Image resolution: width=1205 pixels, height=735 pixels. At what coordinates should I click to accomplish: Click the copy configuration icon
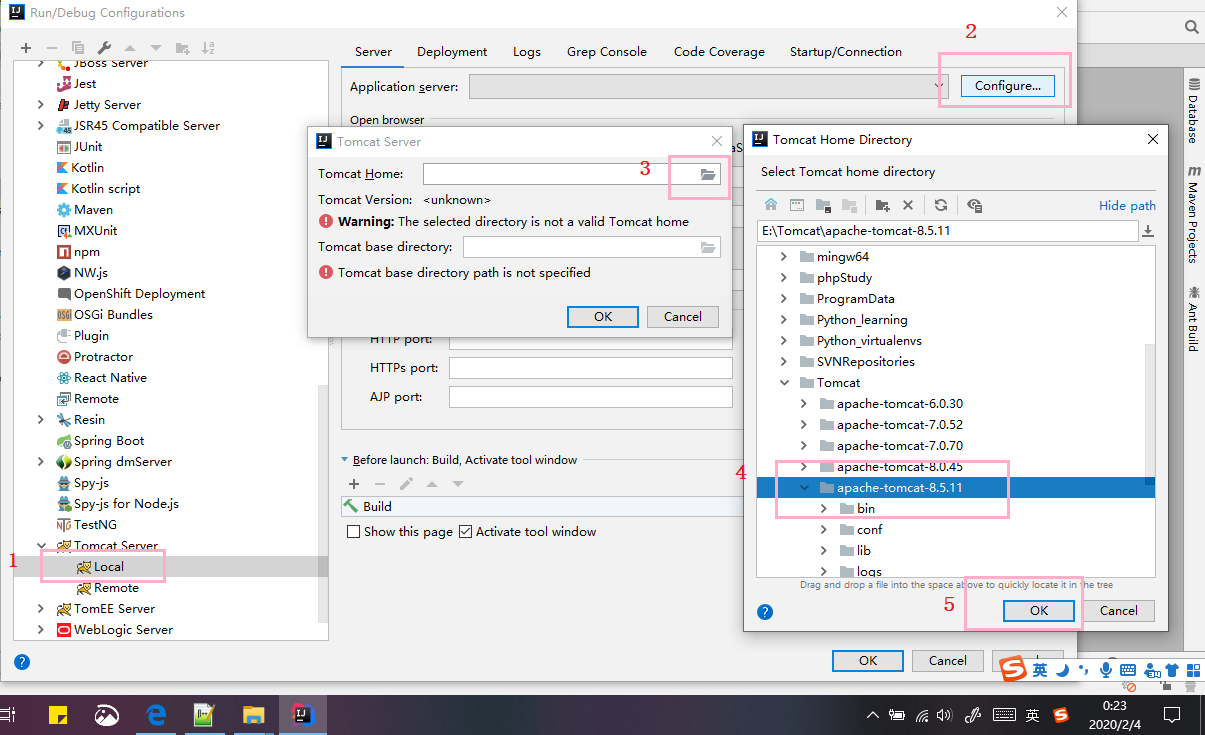pyautogui.click(x=78, y=48)
